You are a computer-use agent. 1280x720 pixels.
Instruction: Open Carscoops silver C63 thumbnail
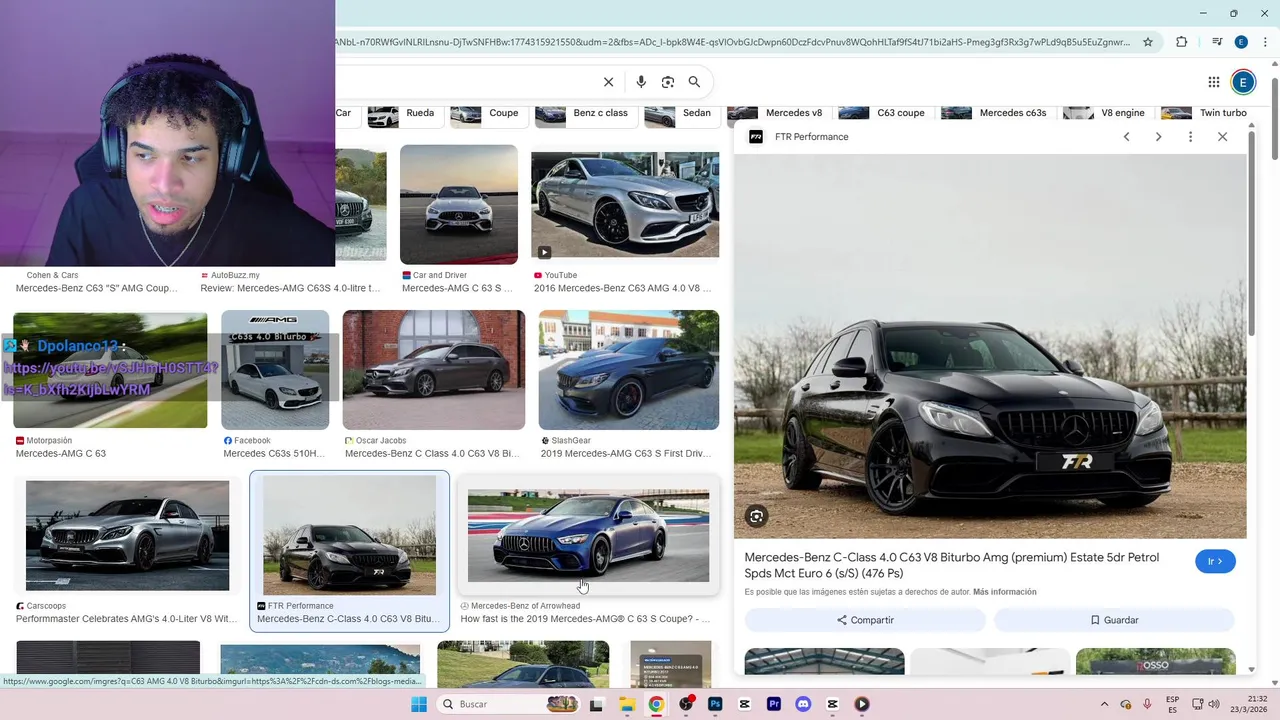(127, 536)
